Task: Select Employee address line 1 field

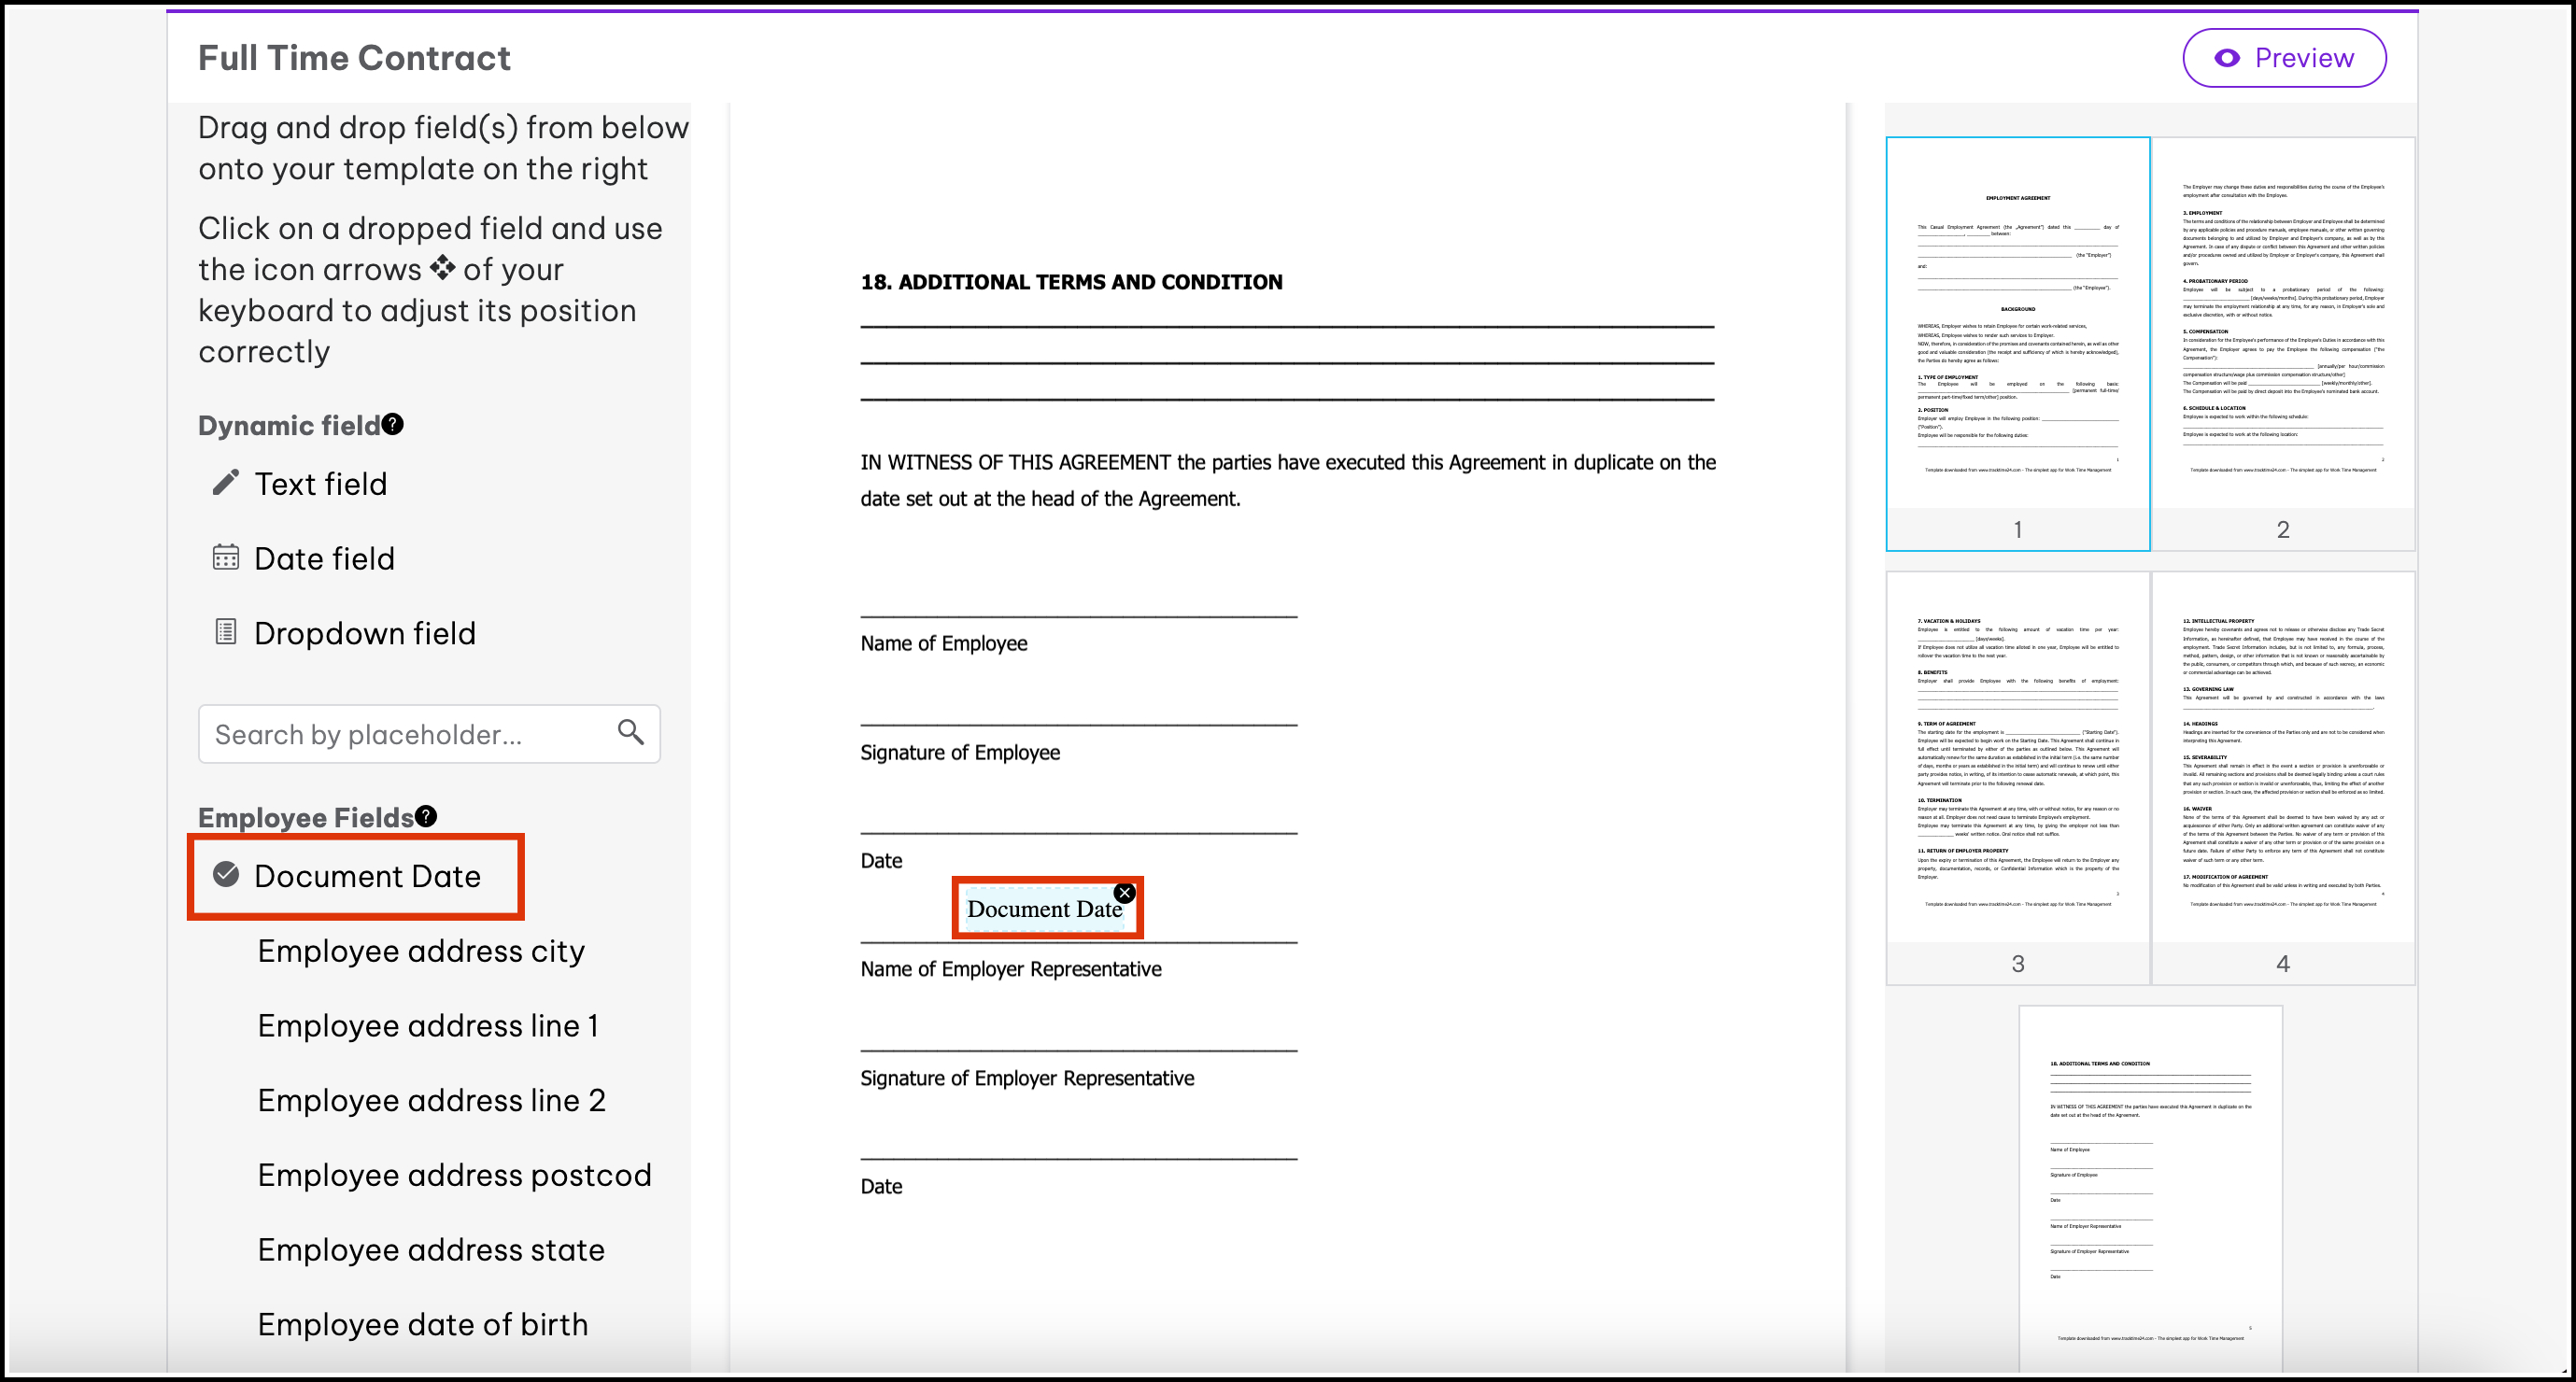Action: pyautogui.click(x=428, y=1026)
